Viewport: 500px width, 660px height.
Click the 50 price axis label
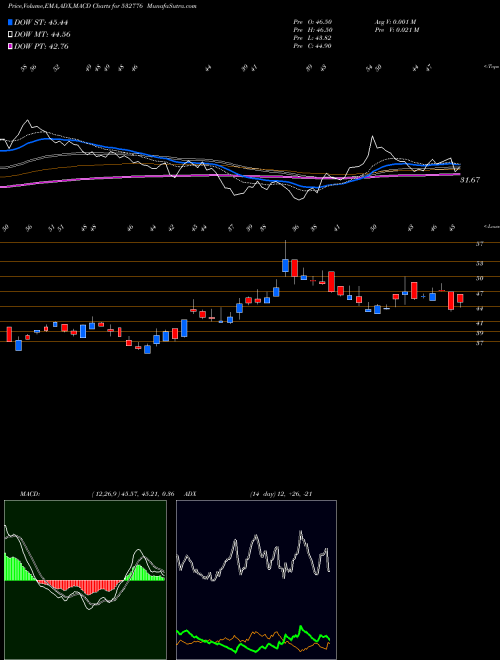pyautogui.click(x=479, y=278)
